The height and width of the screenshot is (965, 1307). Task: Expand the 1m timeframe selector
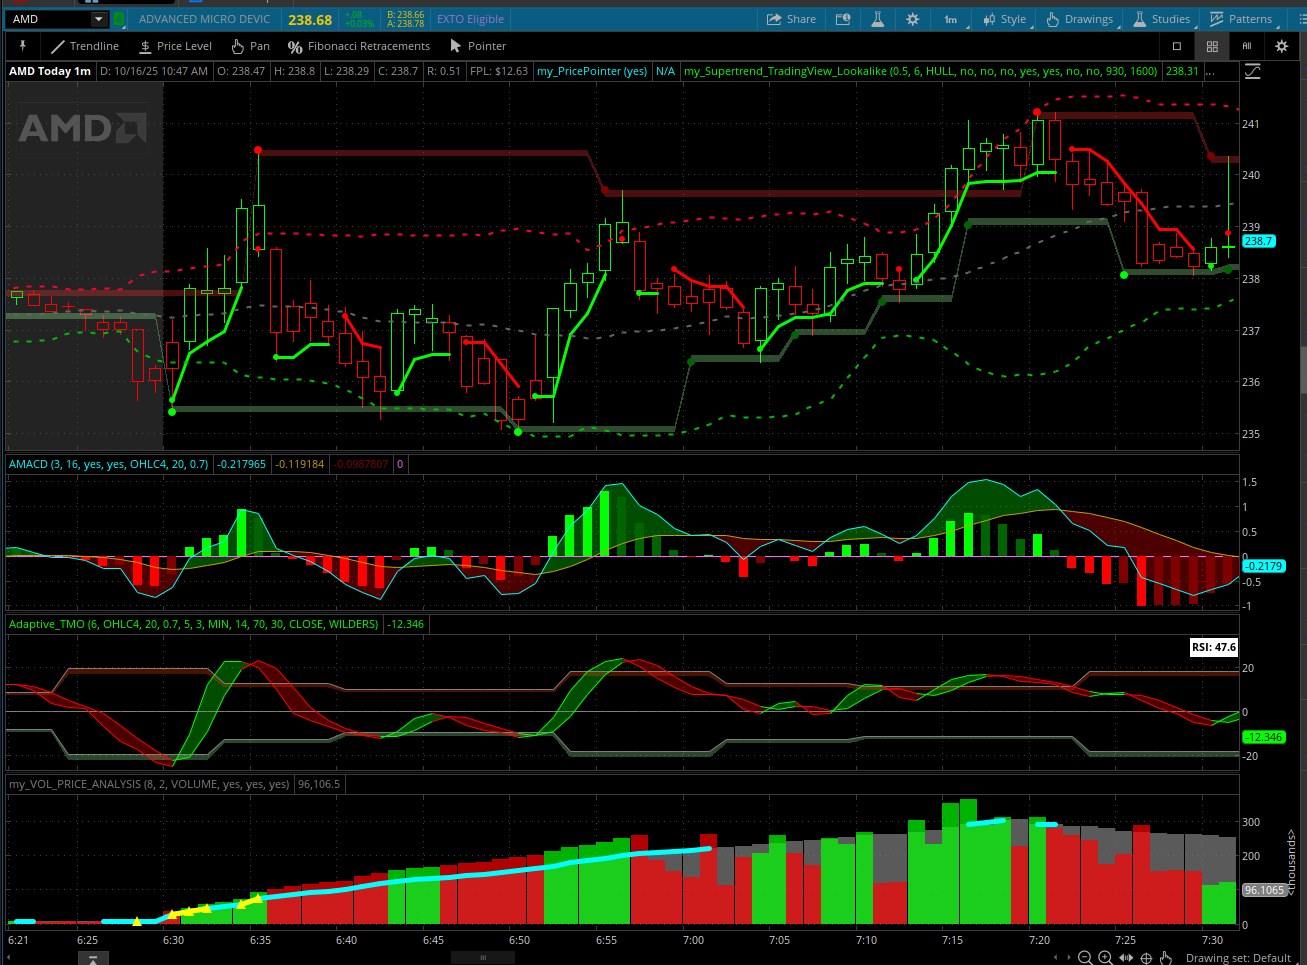tap(950, 19)
